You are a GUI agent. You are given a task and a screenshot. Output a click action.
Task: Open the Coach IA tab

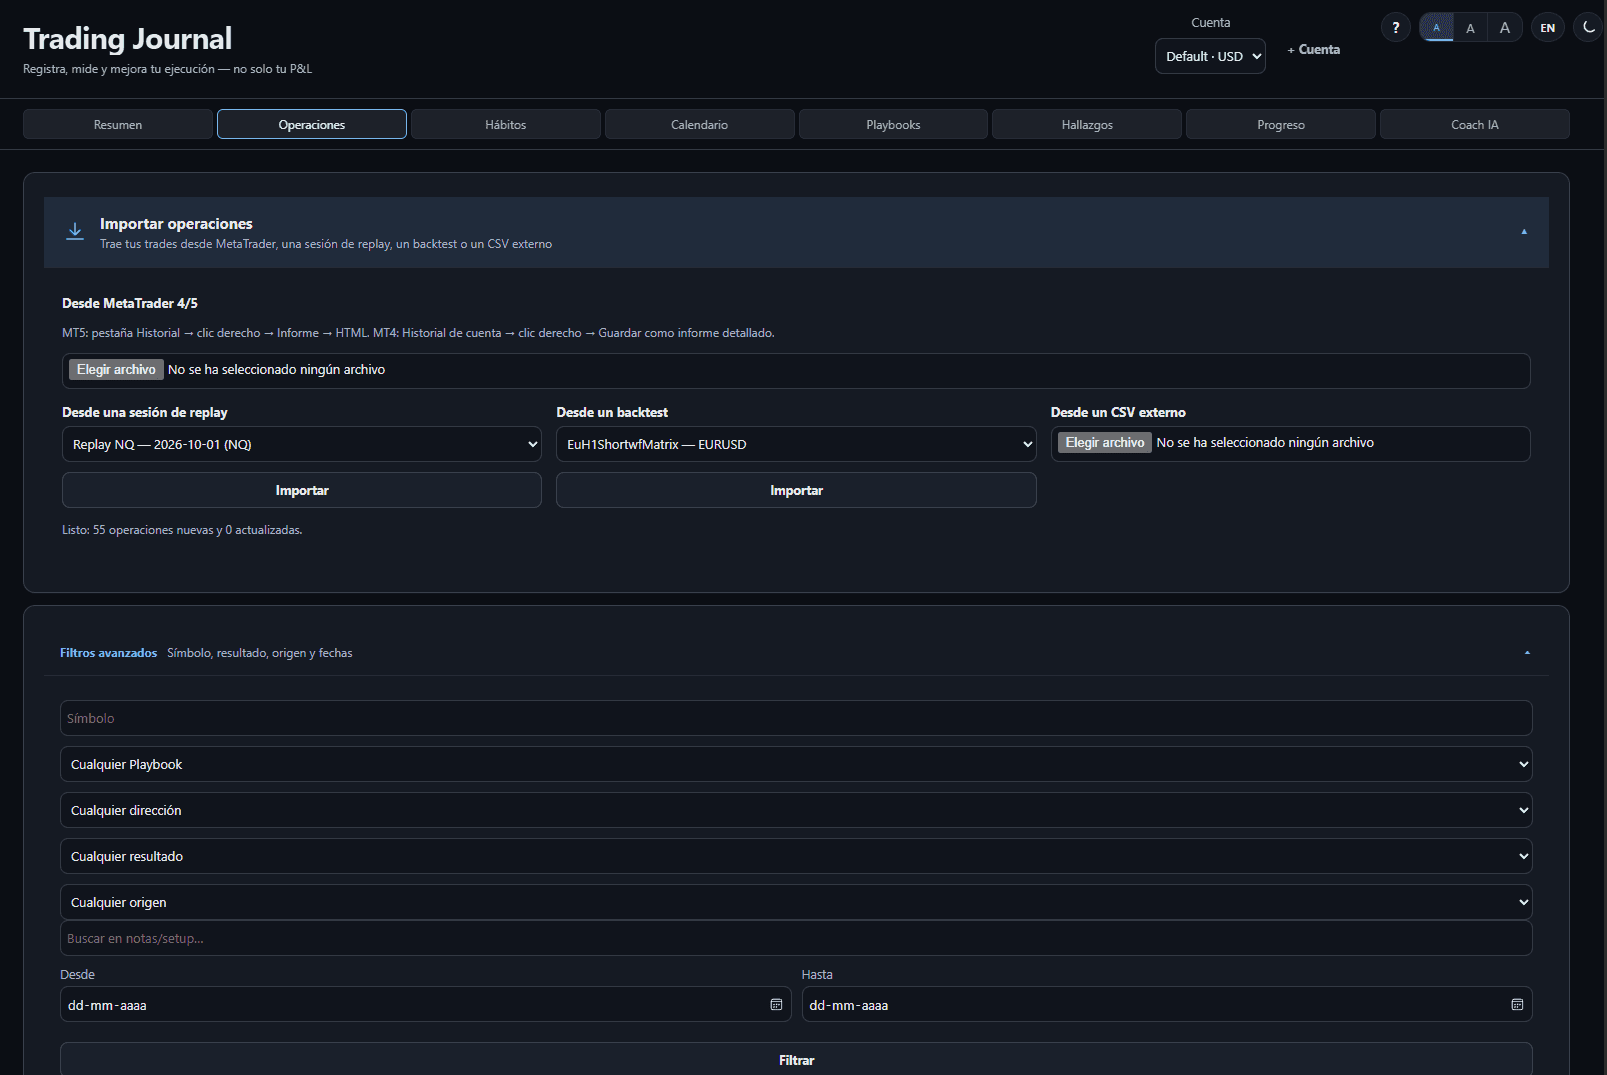(x=1475, y=124)
